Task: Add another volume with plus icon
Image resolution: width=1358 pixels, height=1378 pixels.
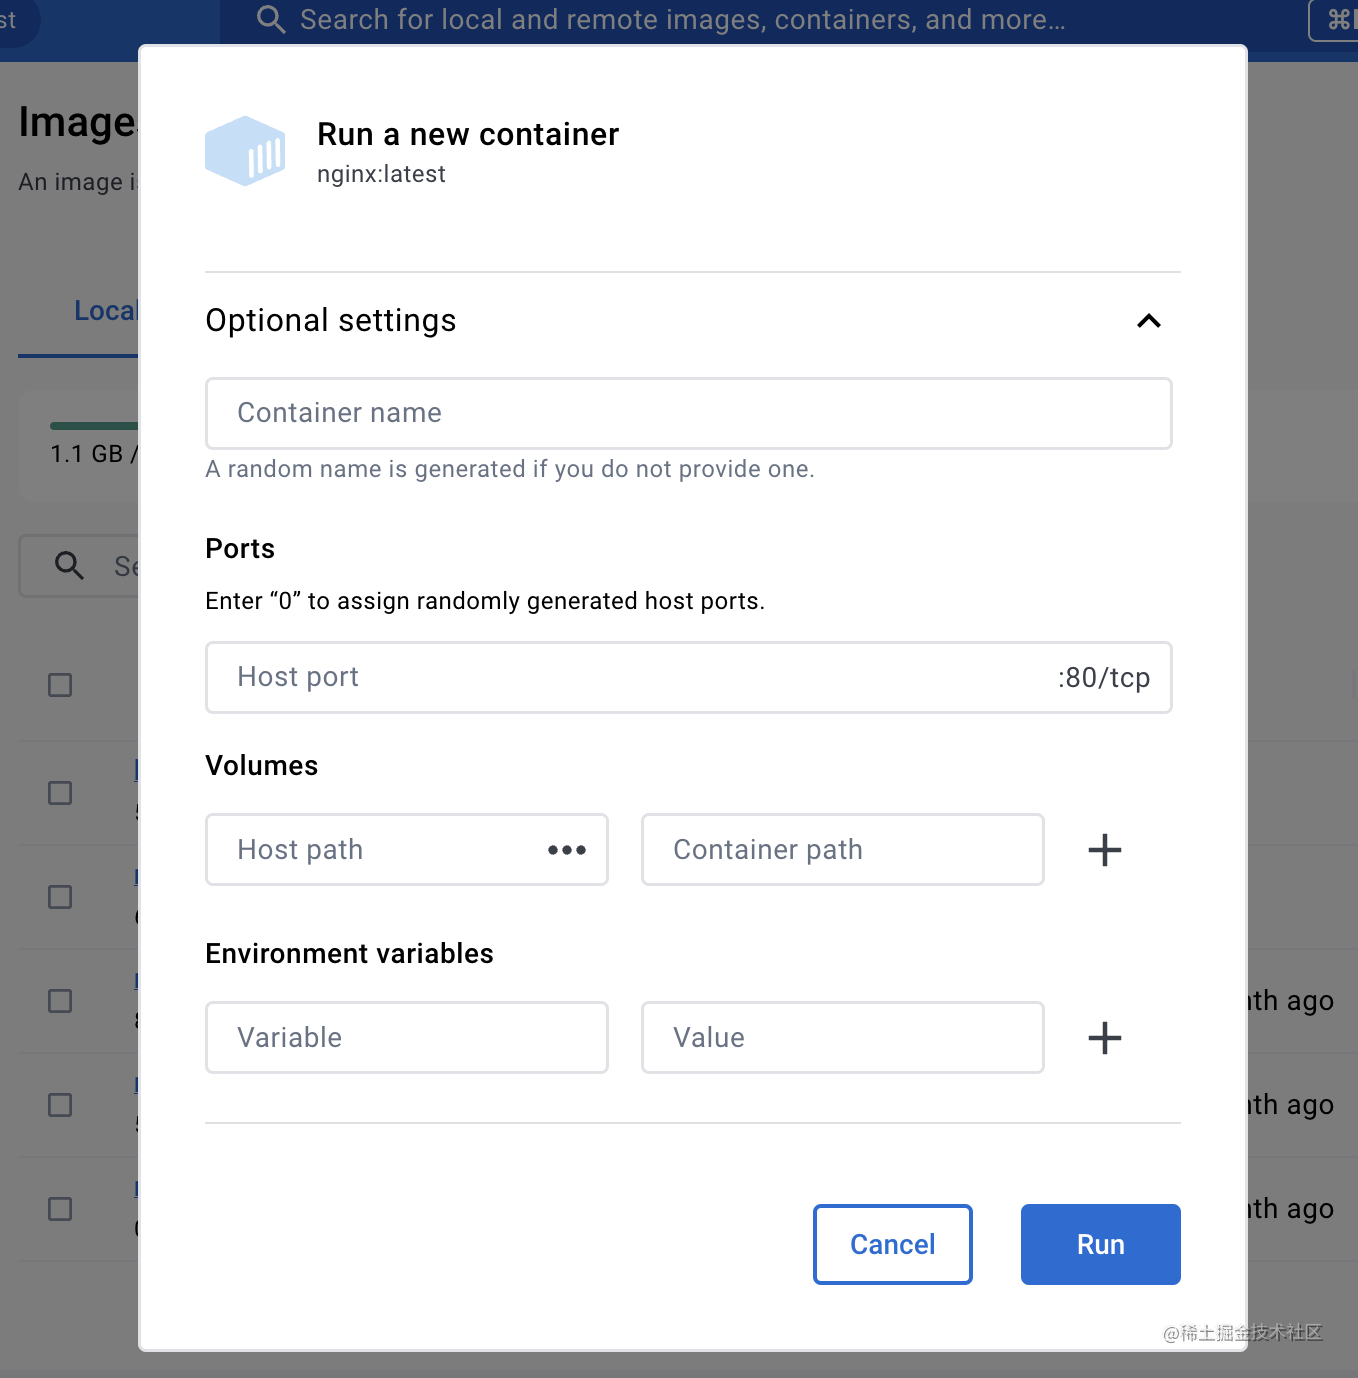Action: tap(1104, 850)
